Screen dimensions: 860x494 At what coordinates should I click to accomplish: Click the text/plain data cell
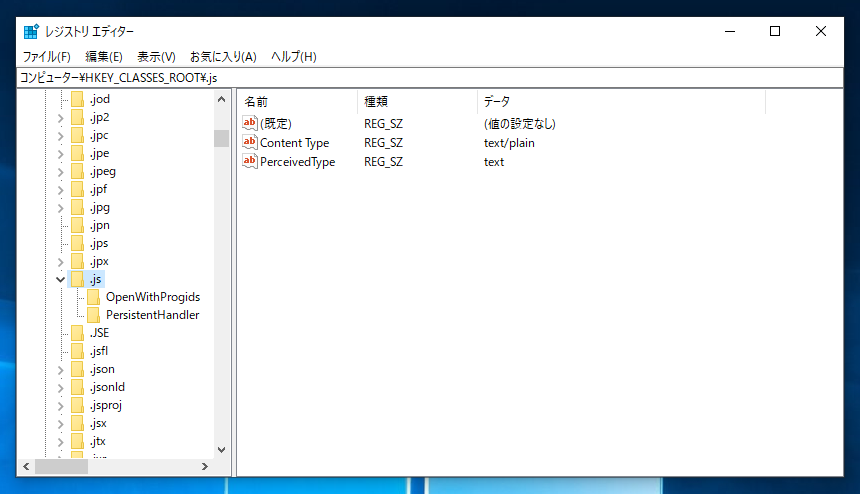(509, 143)
